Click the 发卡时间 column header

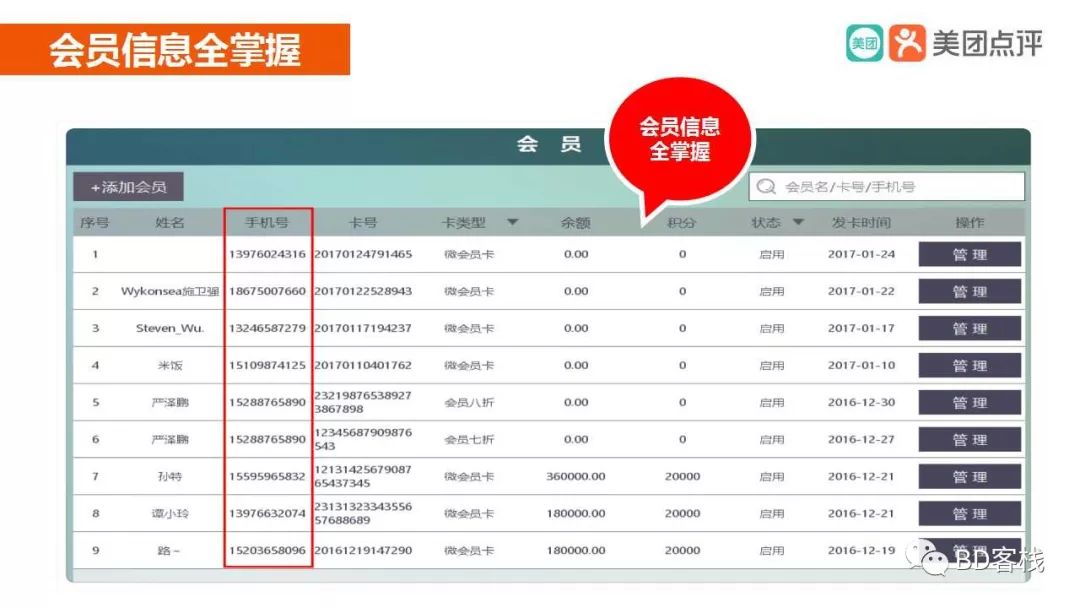860,223
